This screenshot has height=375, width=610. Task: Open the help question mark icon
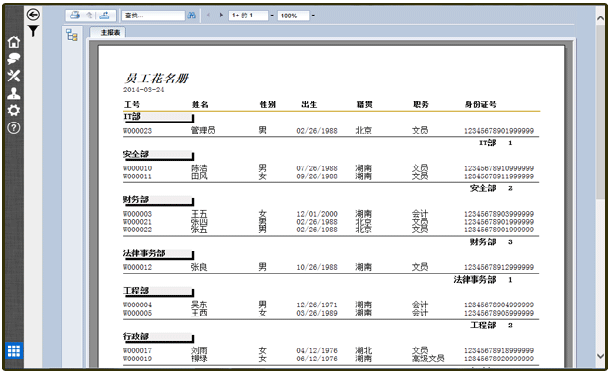pos(14,128)
